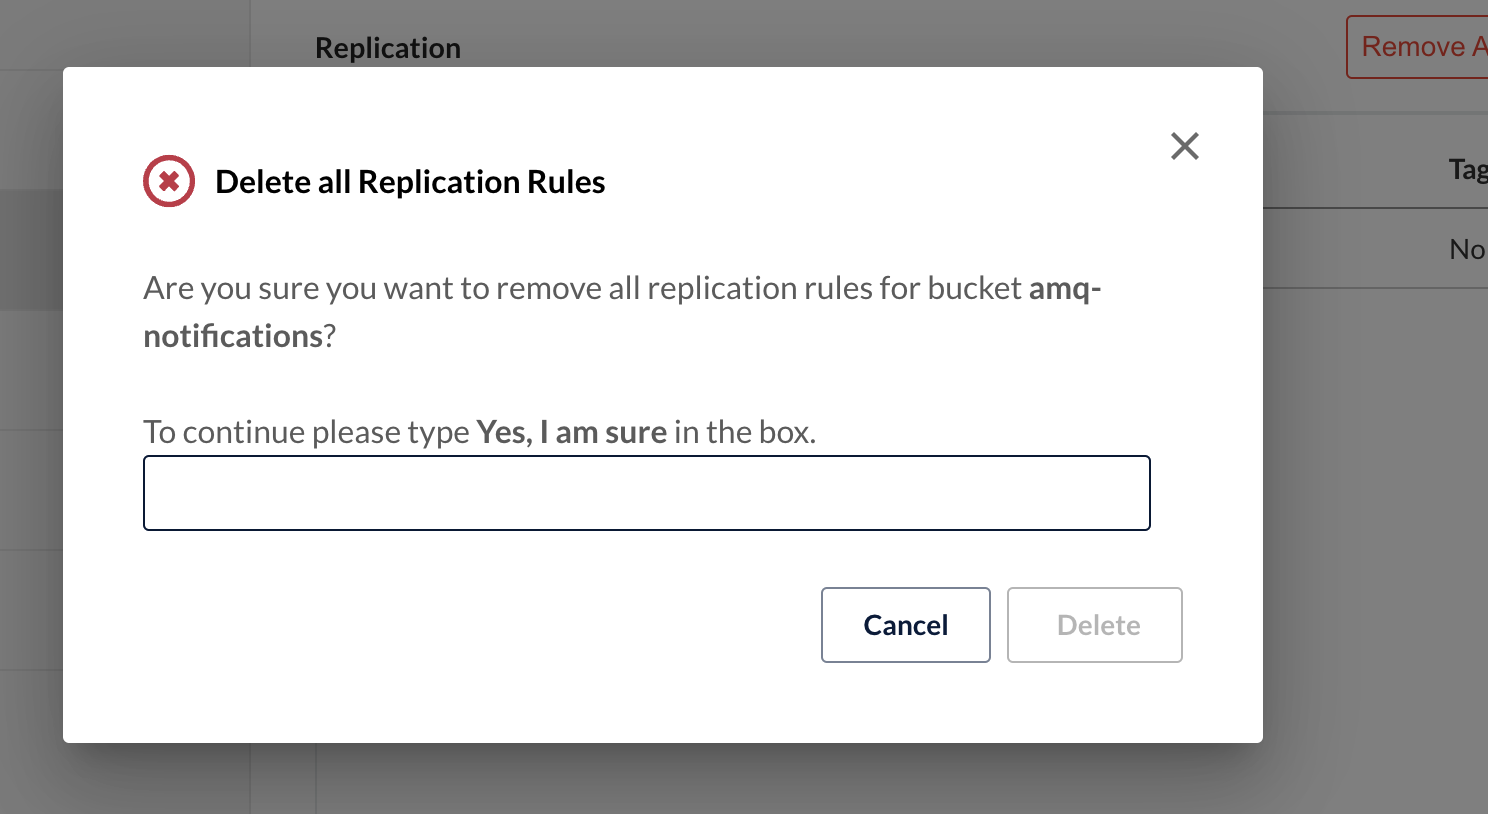
Task: Click the disabled Delete button
Action: (x=1095, y=625)
